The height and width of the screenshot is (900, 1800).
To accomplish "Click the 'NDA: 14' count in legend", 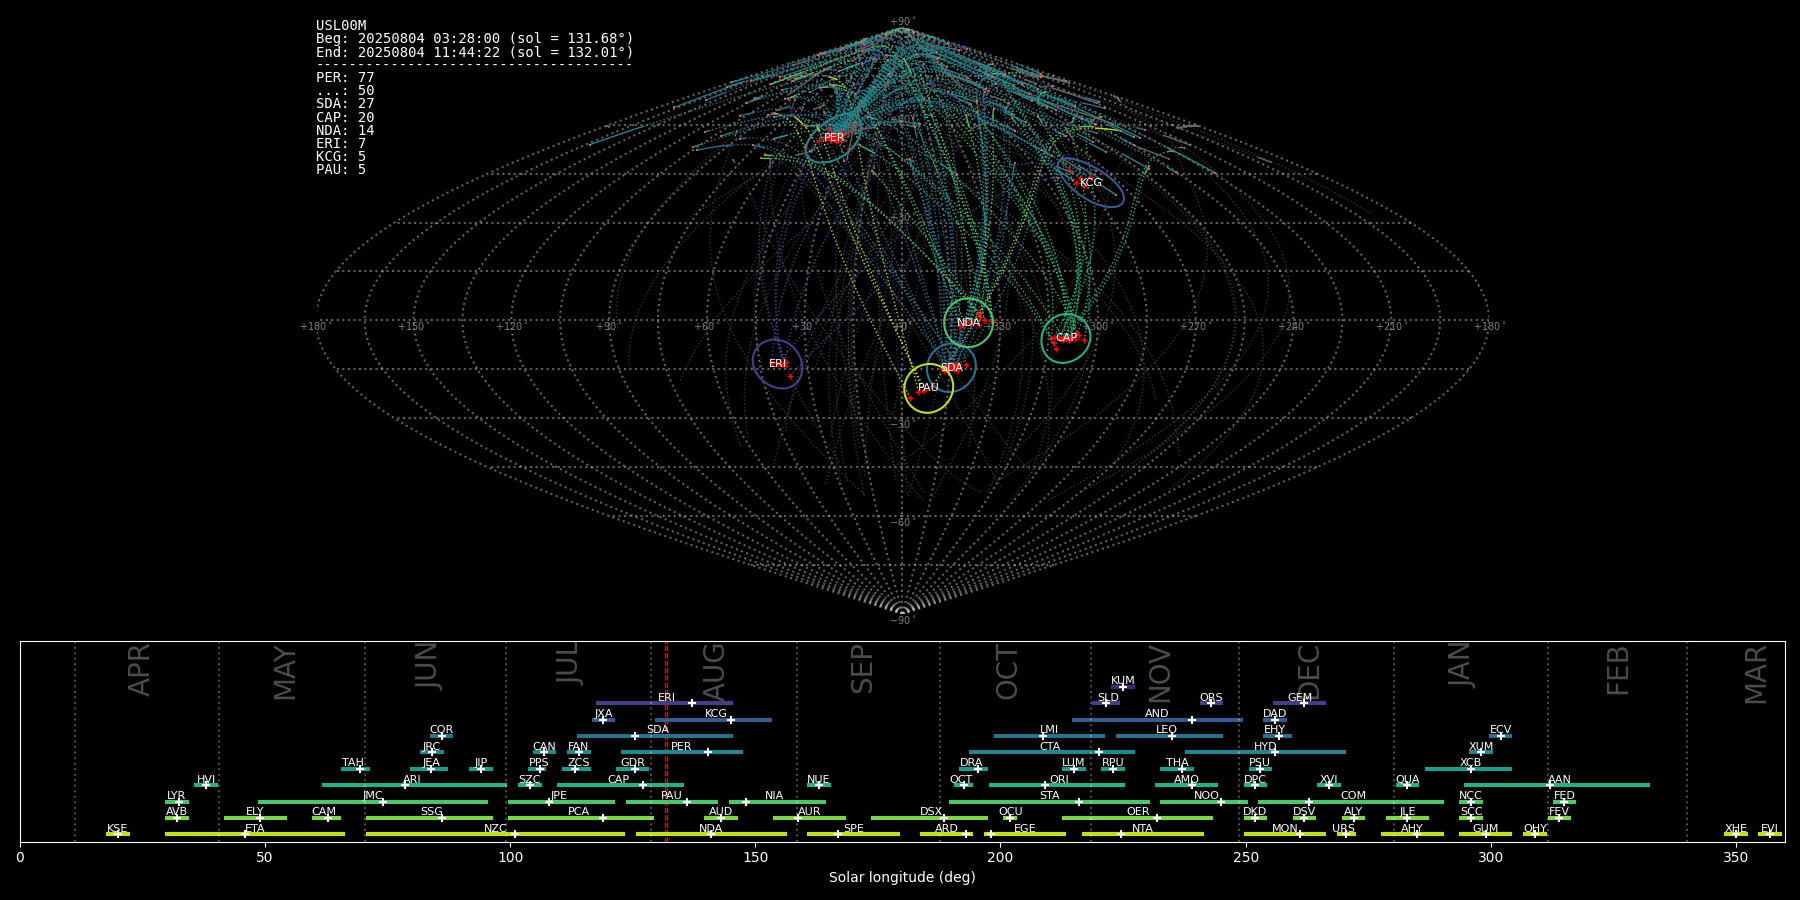I will click(x=345, y=131).
